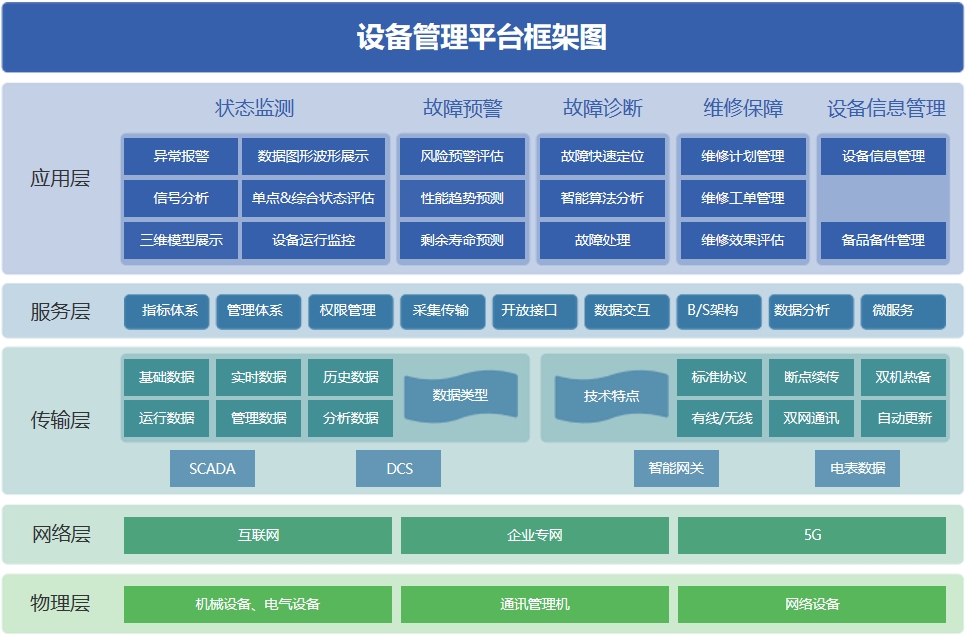Select the 实时数据 box
The width and height of the screenshot is (967, 635).
(258, 377)
